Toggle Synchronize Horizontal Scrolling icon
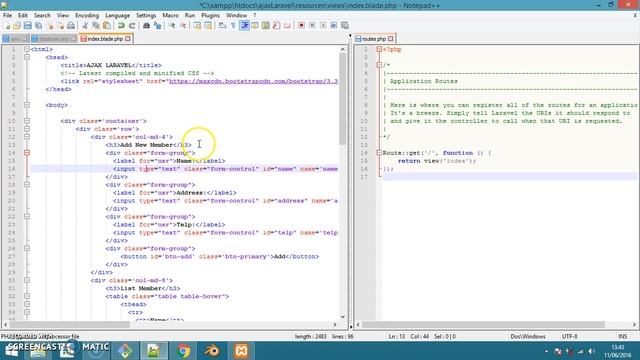640x360 pixels. (208, 26)
